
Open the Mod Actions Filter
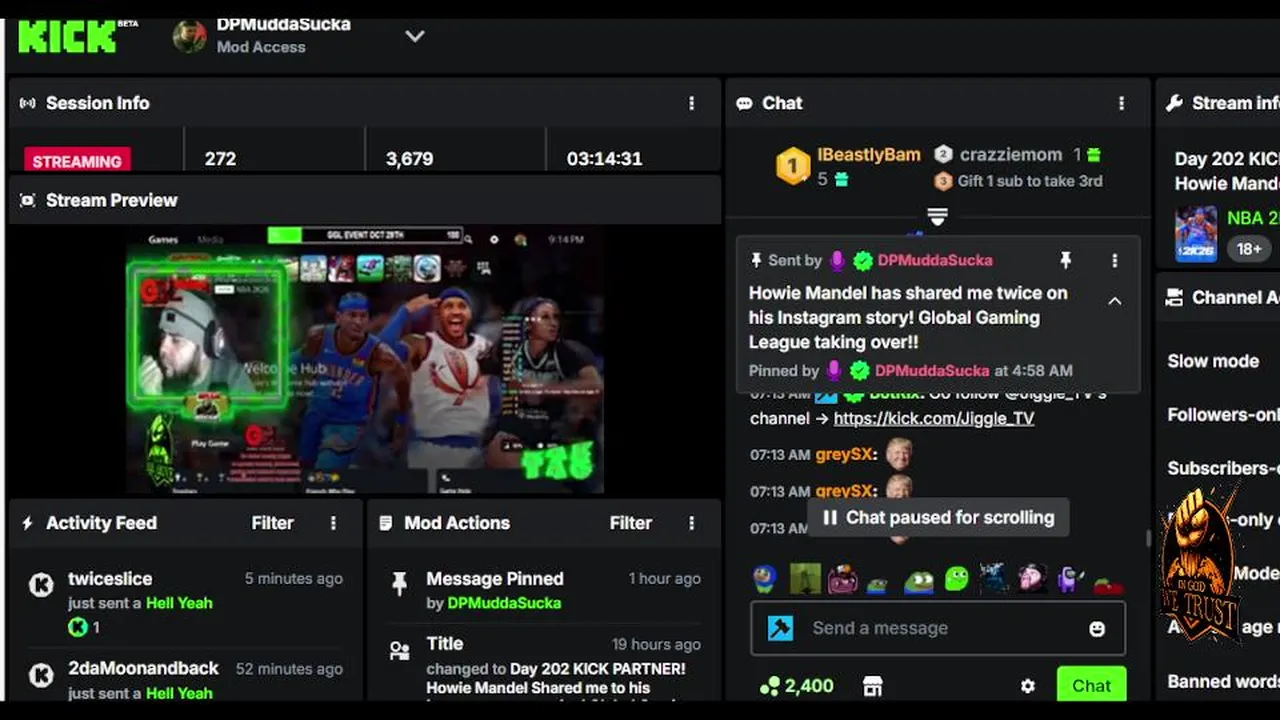coord(631,523)
